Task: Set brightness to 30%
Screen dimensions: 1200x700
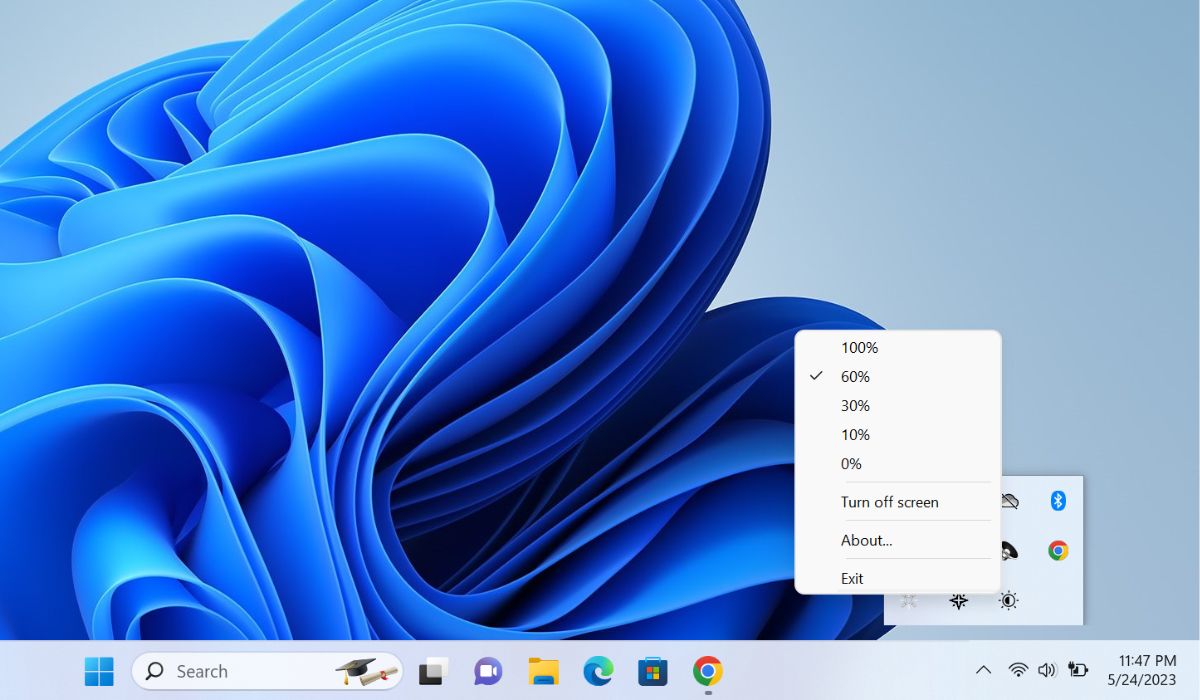Action: click(x=855, y=406)
